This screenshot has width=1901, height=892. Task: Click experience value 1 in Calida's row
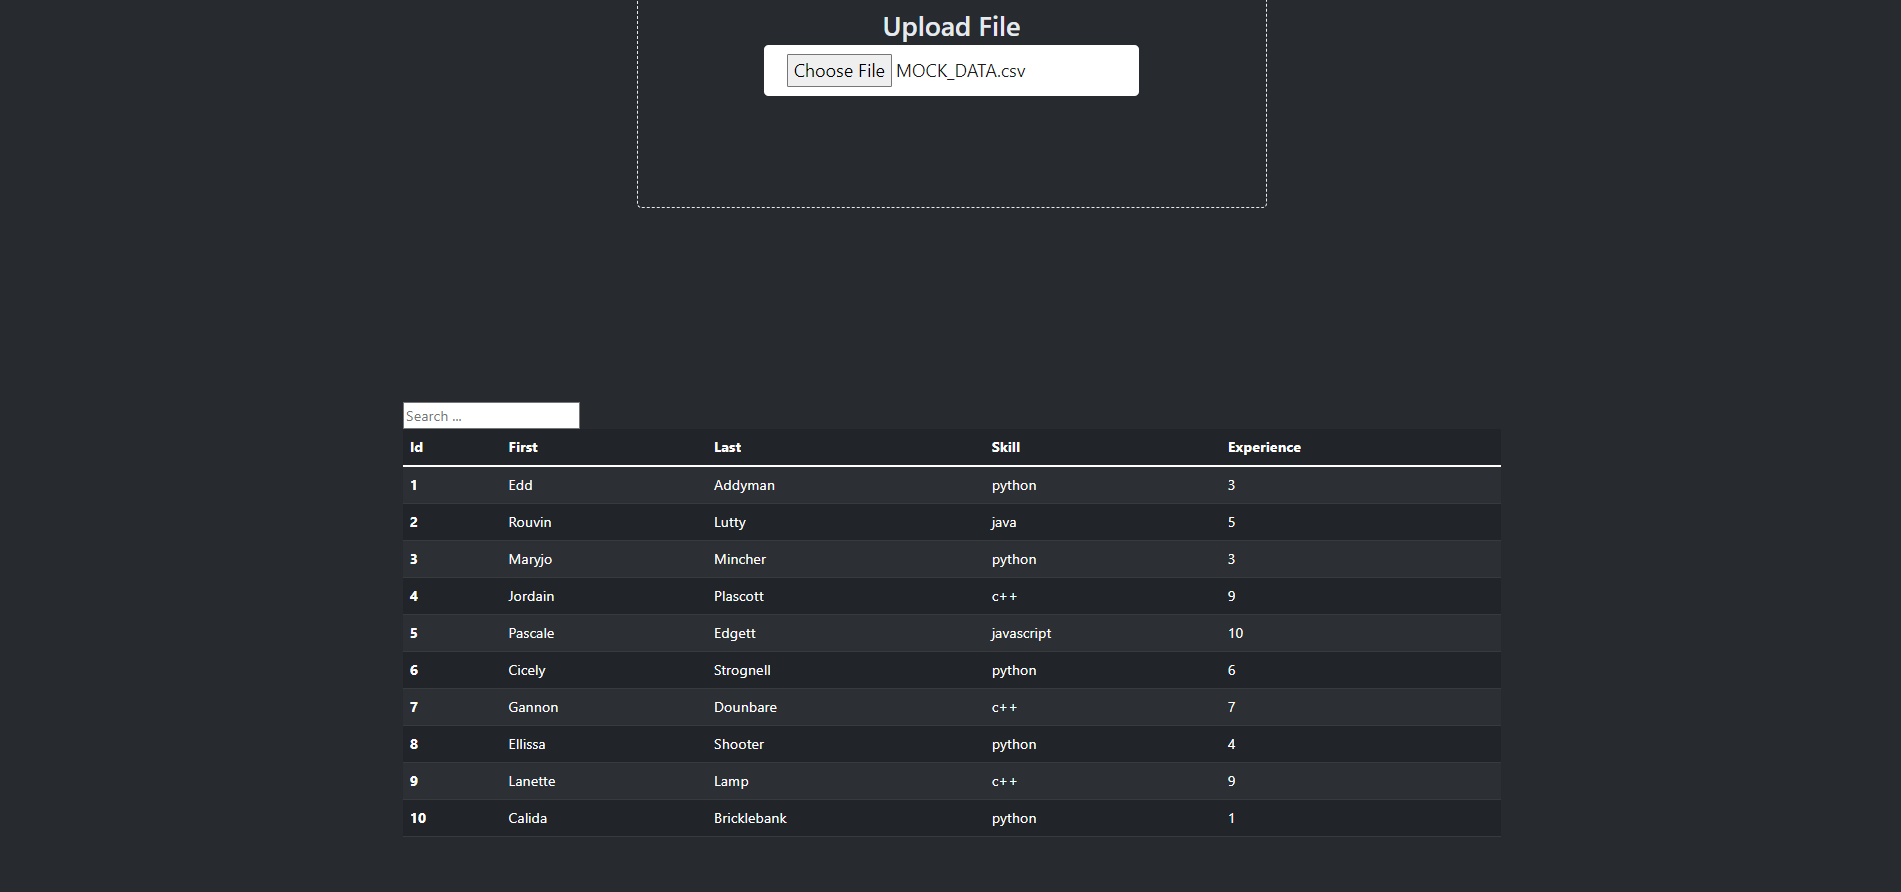pos(1231,818)
